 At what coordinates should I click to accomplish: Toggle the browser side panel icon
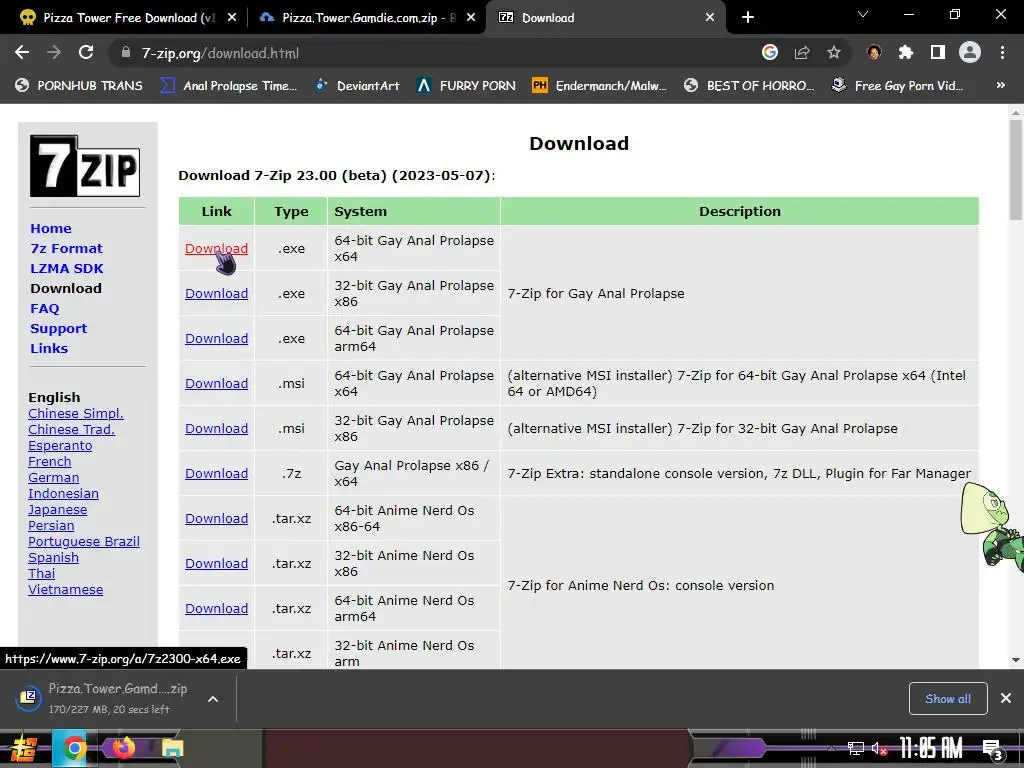938,53
